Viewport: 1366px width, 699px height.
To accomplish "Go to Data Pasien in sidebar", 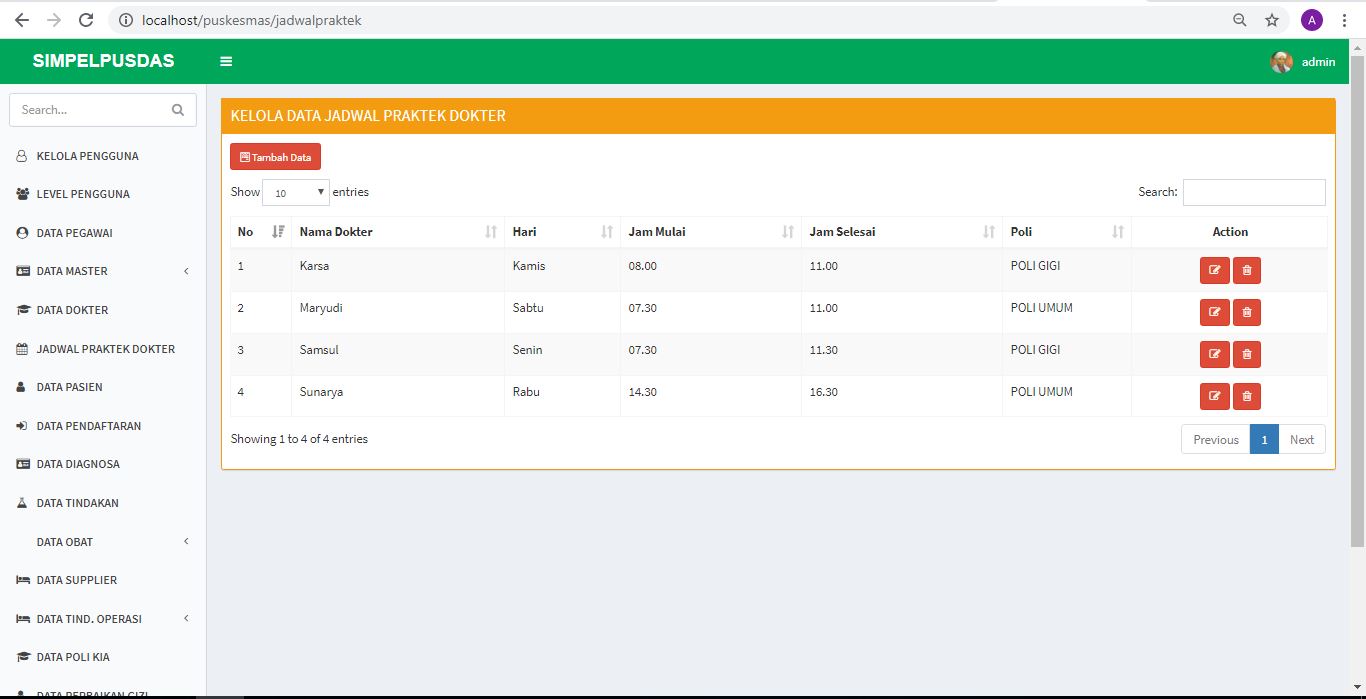I will pyautogui.click(x=69, y=387).
